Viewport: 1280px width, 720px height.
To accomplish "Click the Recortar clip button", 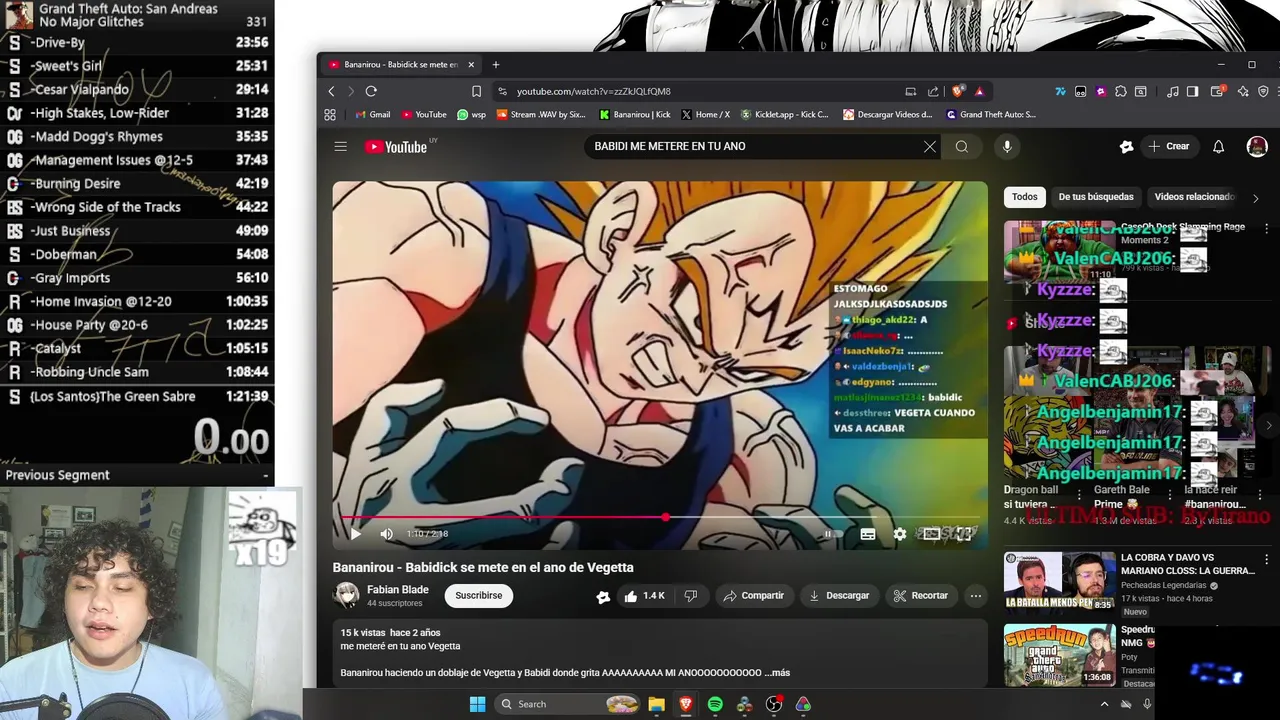I will (920, 595).
